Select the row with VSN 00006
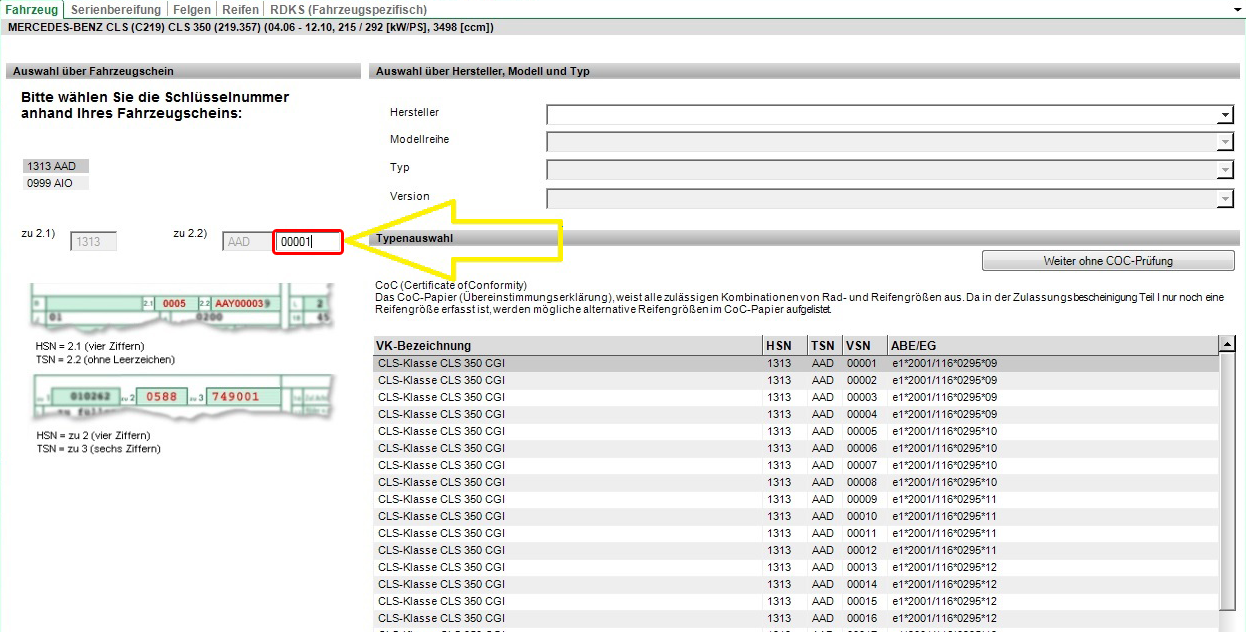This screenshot has height=632, width=1246. pyautogui.click(x=796, y=448)
